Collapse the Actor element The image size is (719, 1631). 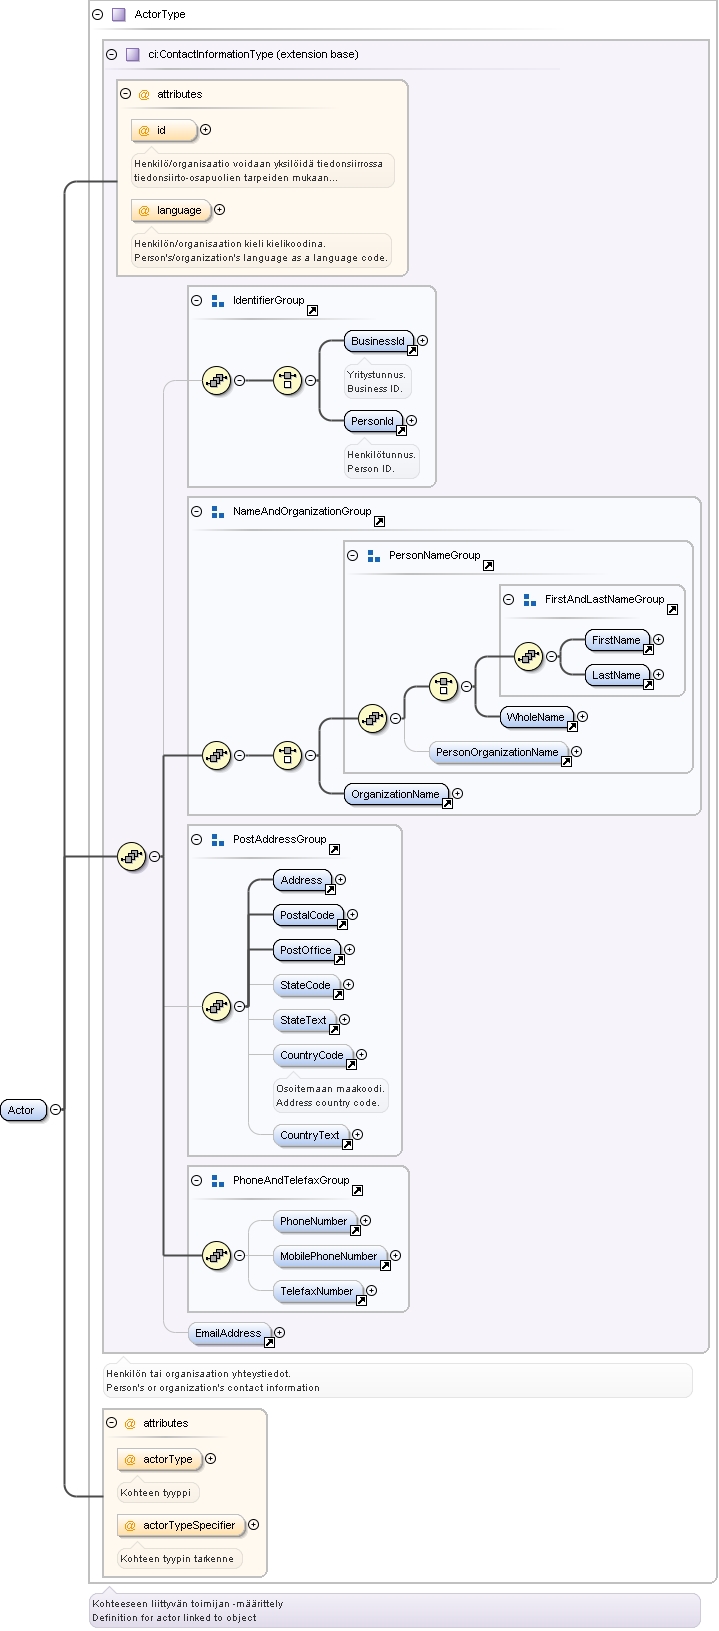tap(55, 1110)
